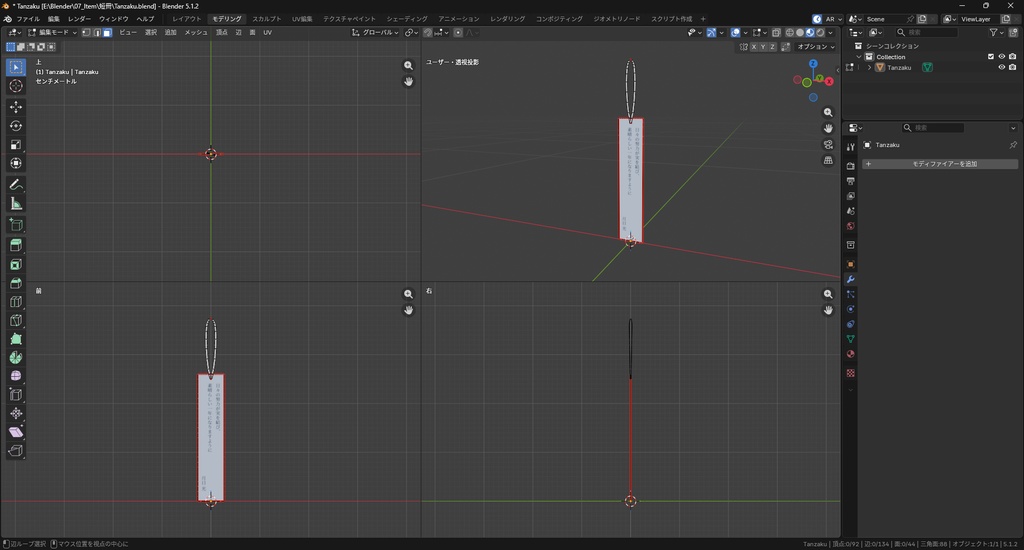Open the Object Data (mesh) properties tab
This screenshot has width=1024, height=550.
850,339
